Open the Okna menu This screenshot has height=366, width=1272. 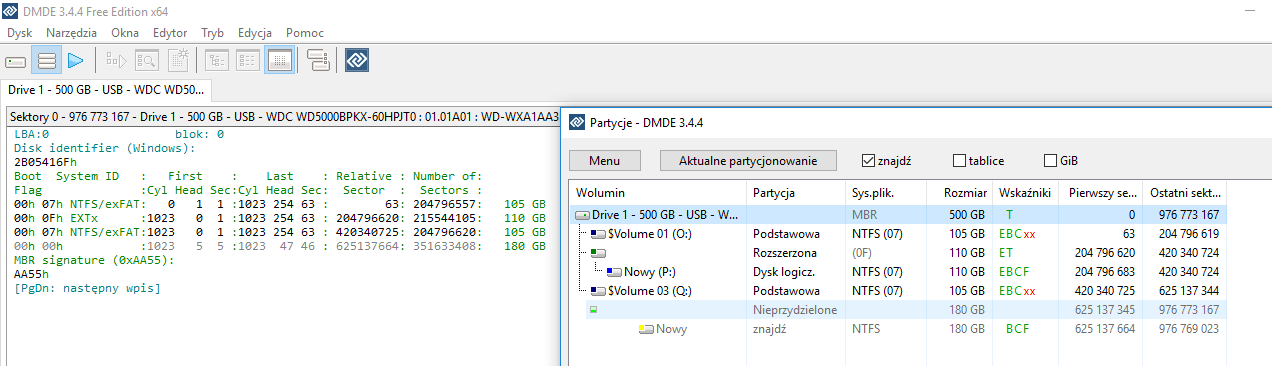pyautogui.click(x=125, y=33)
